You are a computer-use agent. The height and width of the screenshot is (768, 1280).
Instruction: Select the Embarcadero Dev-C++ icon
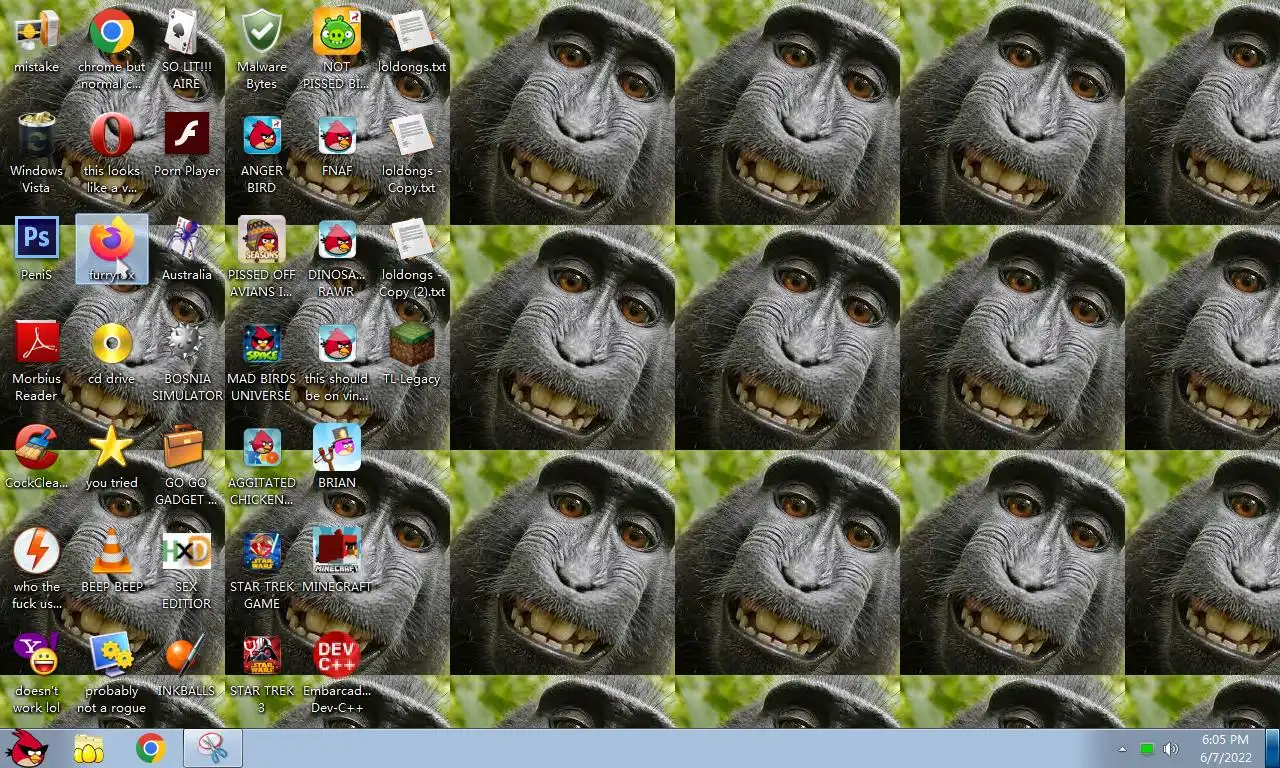337,674
